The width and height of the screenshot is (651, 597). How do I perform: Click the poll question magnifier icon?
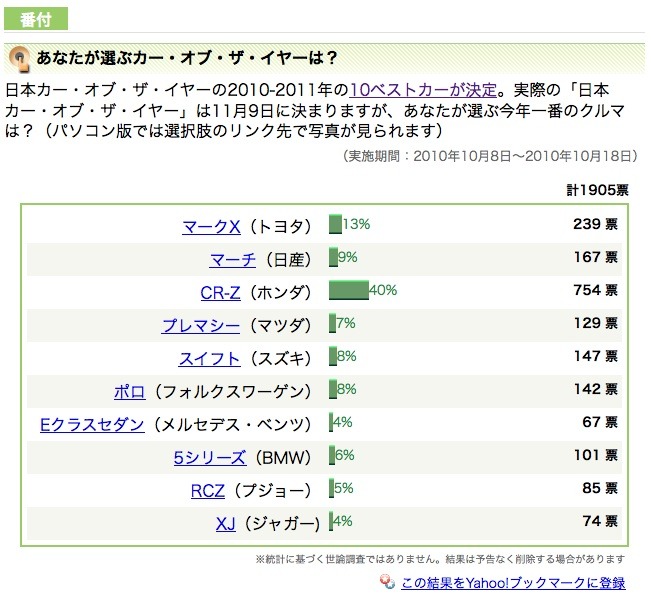20,58
